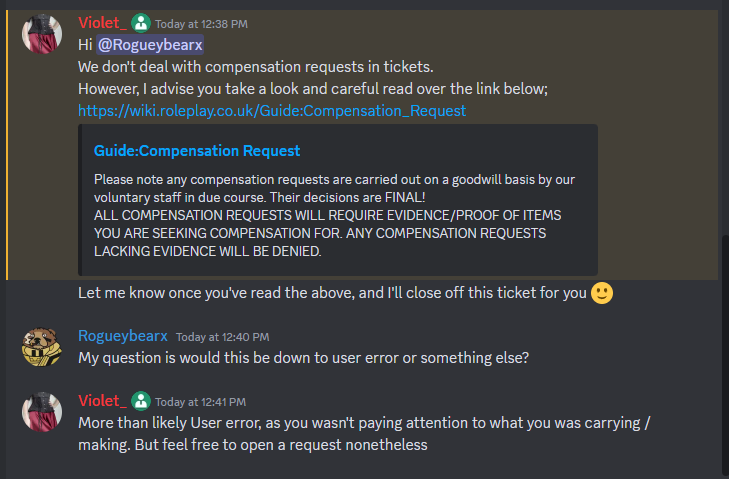This screenshot has height=479, width=729.
Task: Click the Rogueybearx username above the 12:40 PM message
Action: (x=122, y=336)
